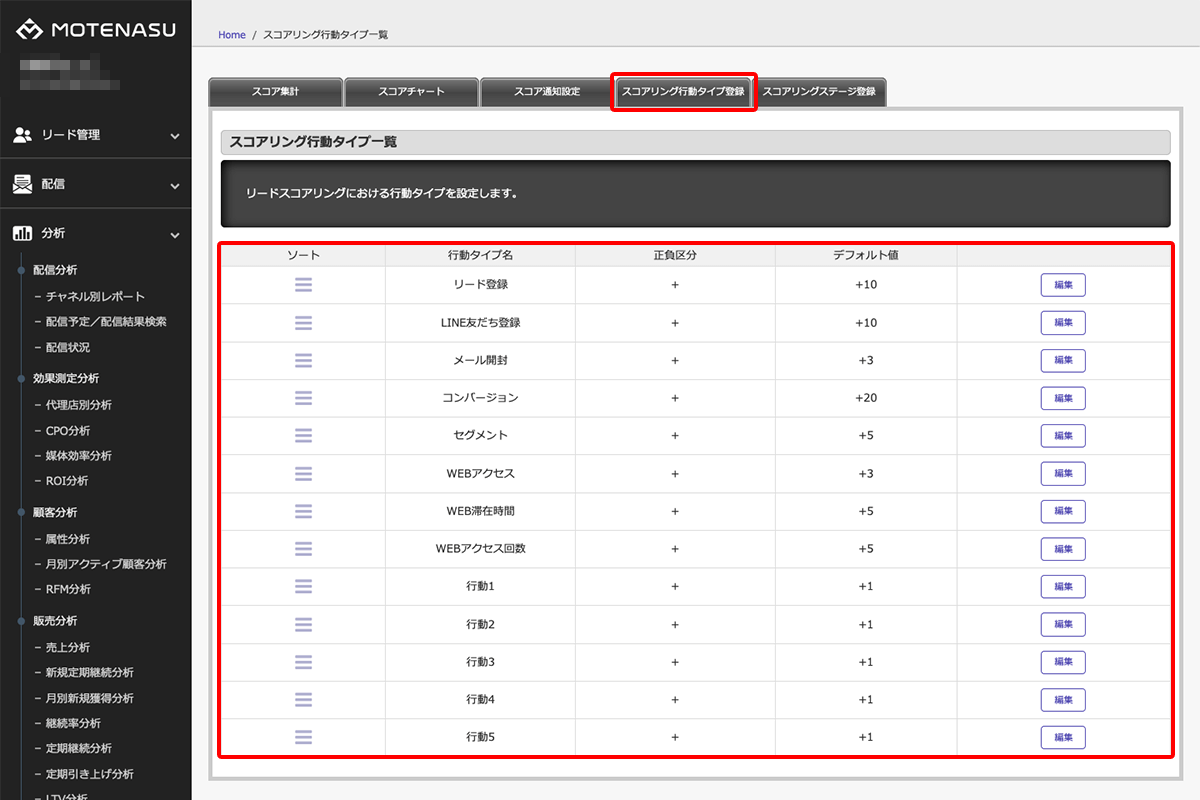Edit the WEBアクセス回数 action type
The height and width of the screenshot is (800, 1200).
click(x=1062, y=549)
